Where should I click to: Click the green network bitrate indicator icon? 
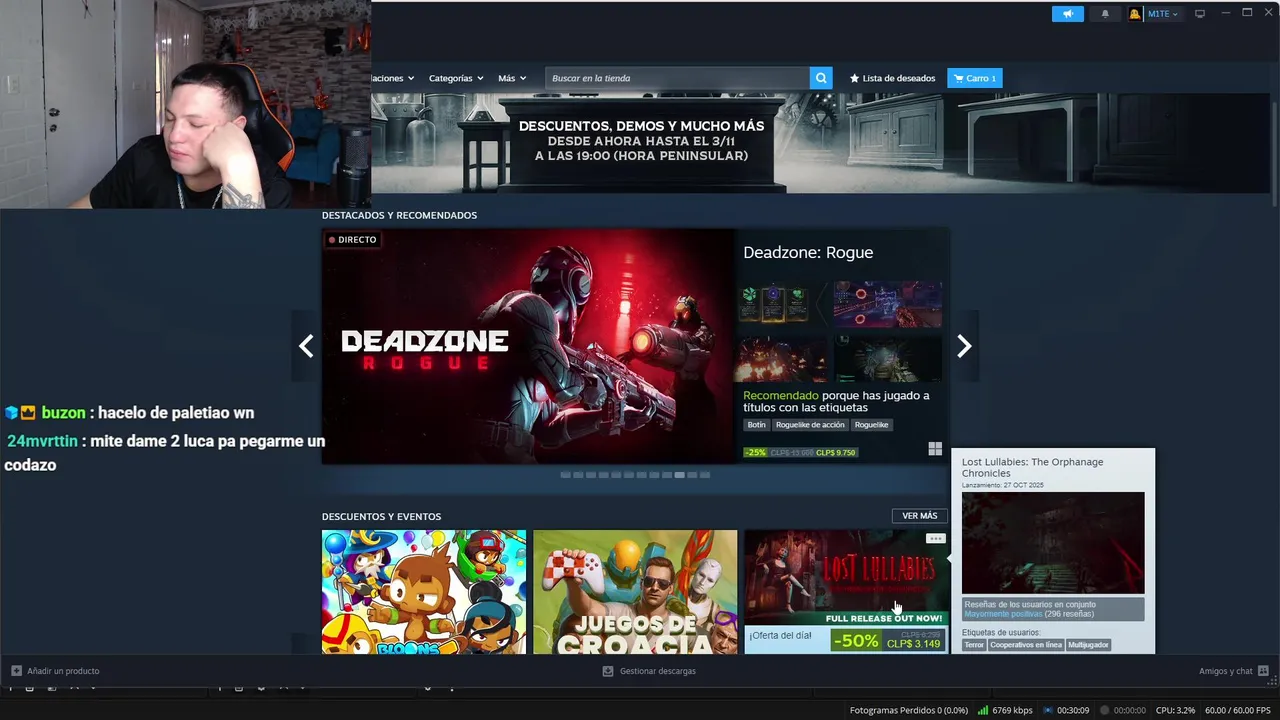tap(983, 710)
